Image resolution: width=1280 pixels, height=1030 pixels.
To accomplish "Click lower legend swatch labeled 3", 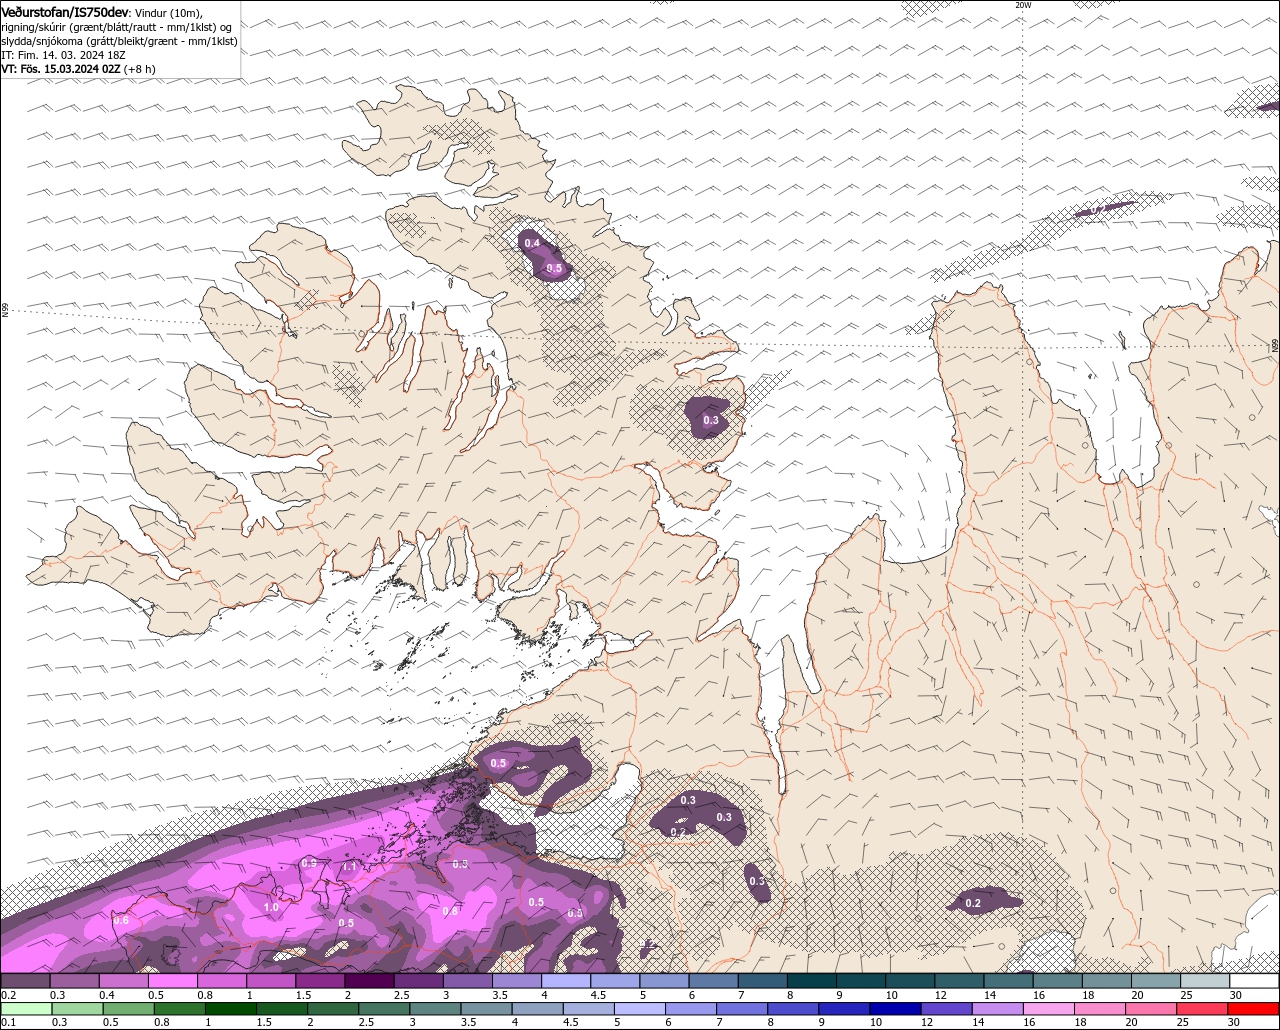I will pyautogui.click(x=435, y=1008).
